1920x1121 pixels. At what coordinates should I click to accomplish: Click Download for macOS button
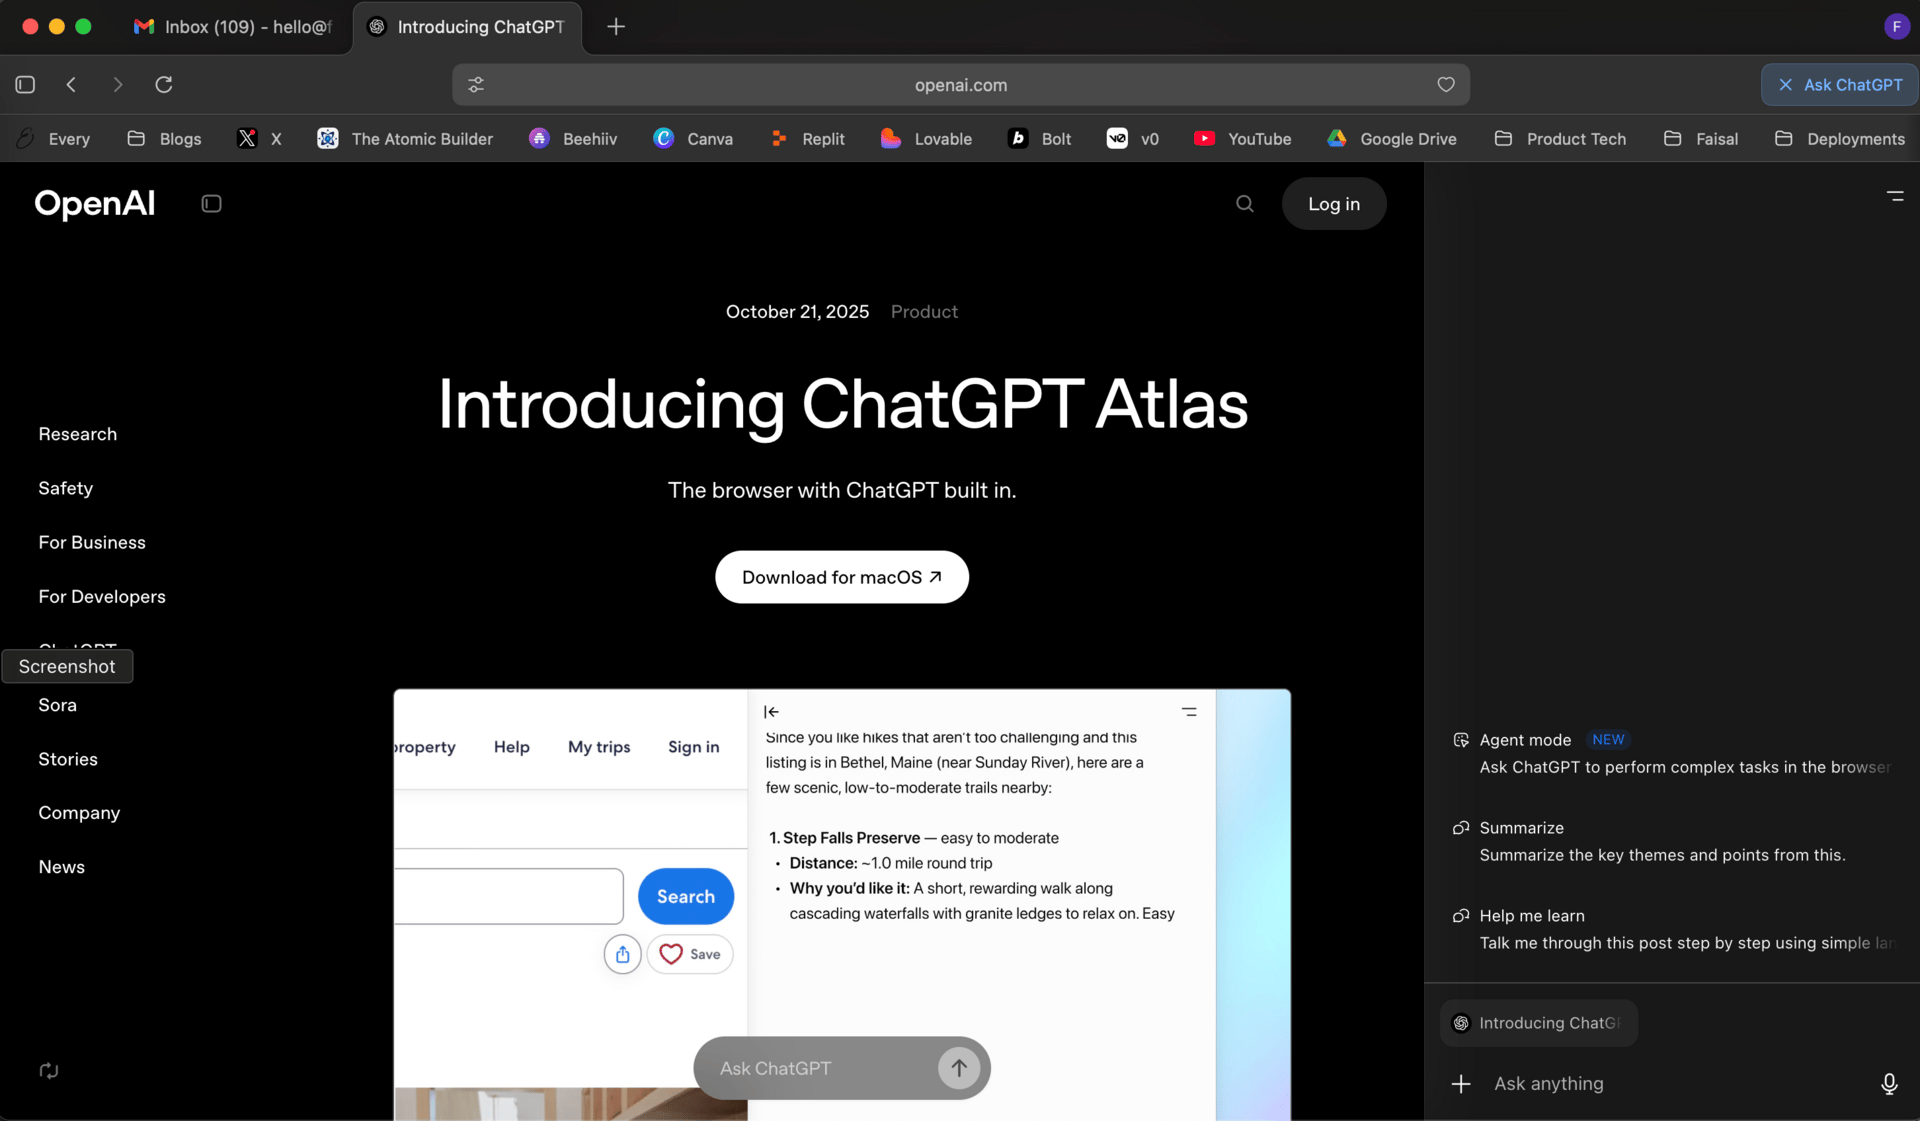[841, 577]
